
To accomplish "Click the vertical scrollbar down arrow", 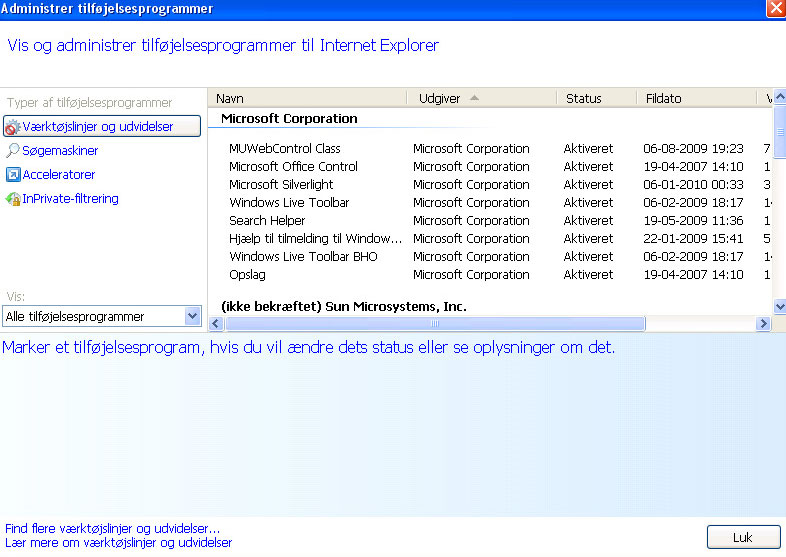I will pos(779,306).
